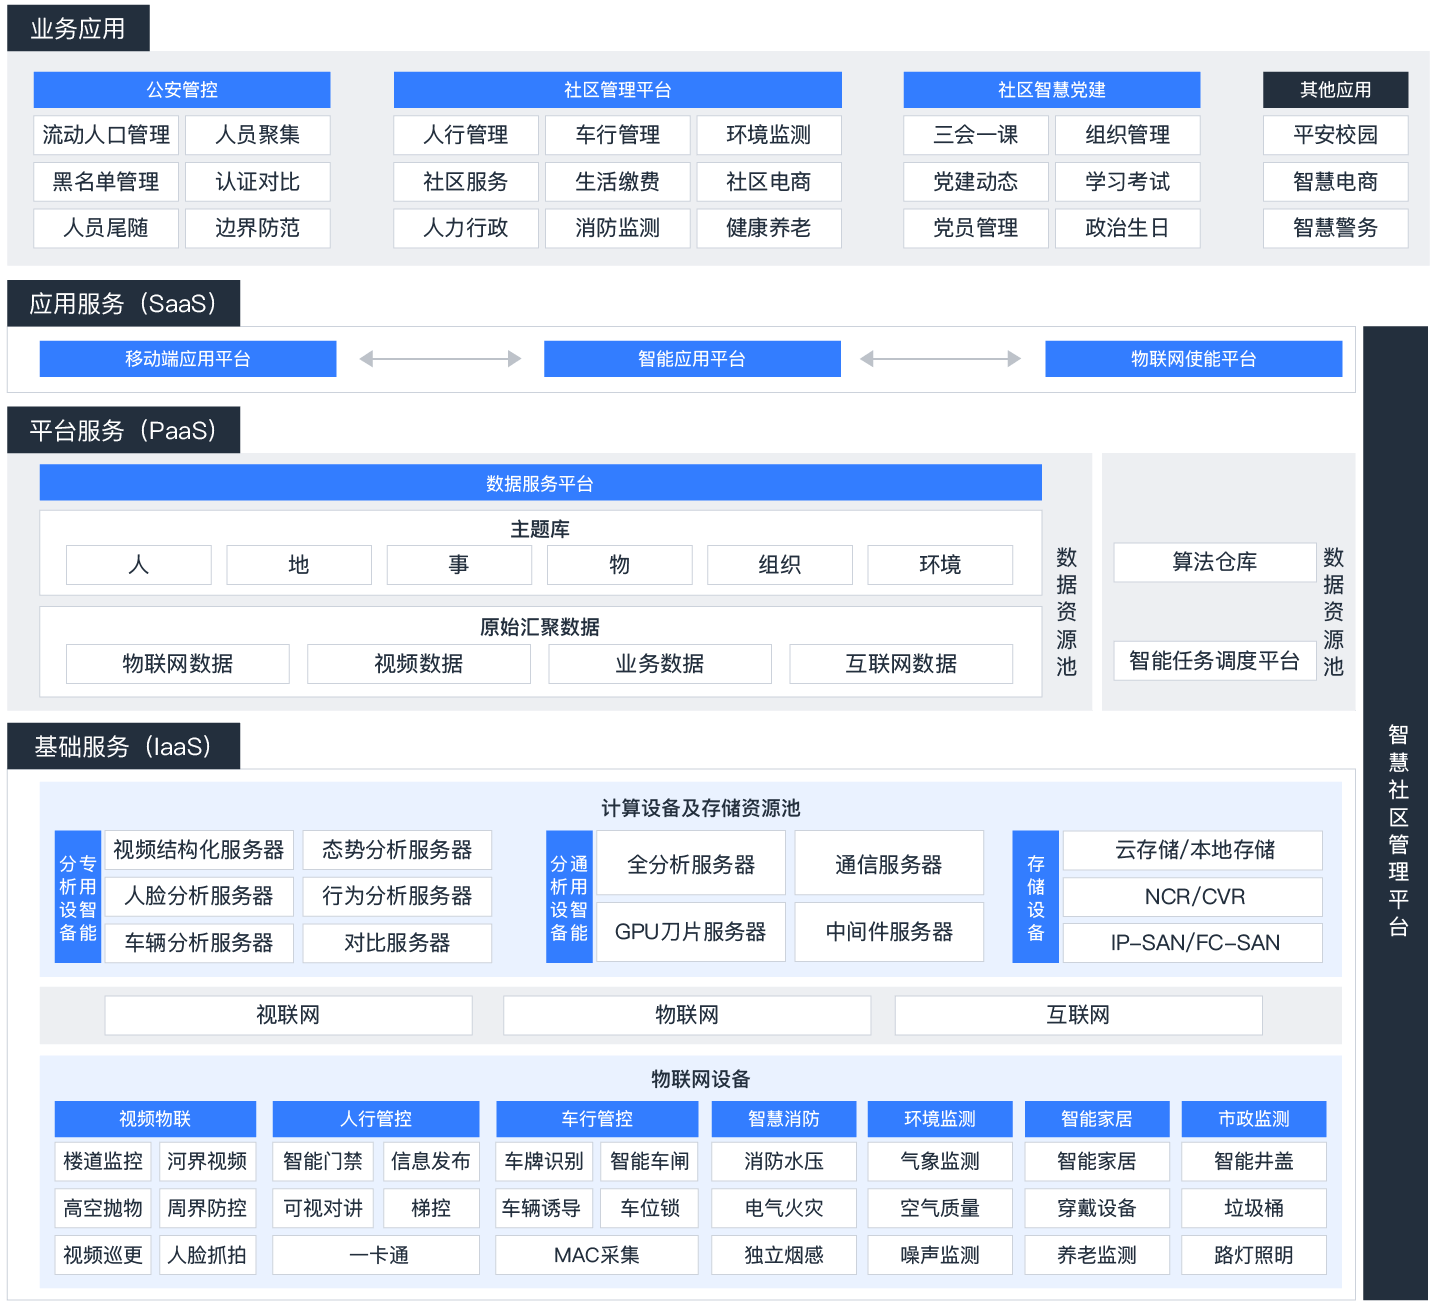Select the 人行管理 box
Screen dimensions: 1441x1308
tap(466, 135)
